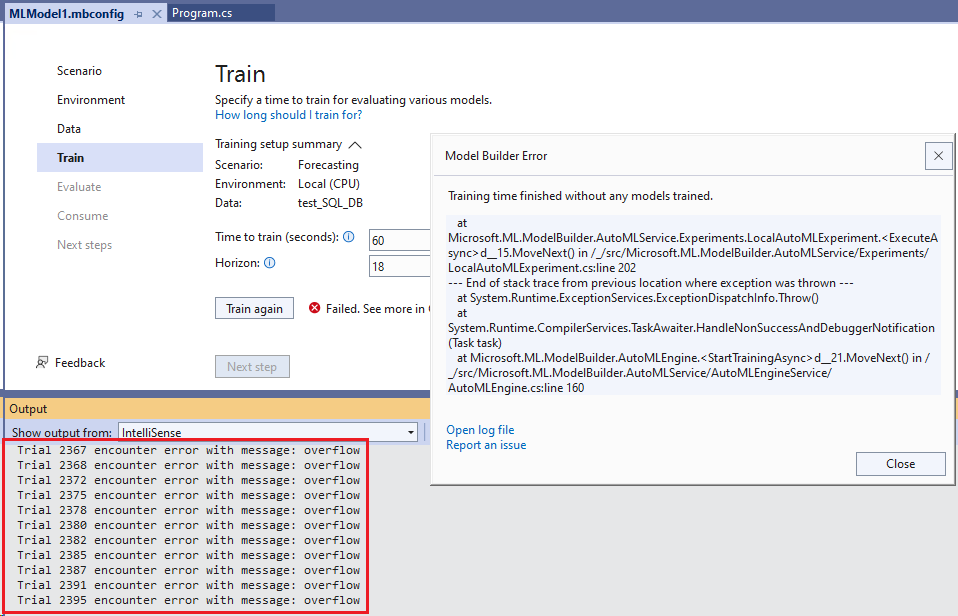958x616 pixels.
Task: Open the Next steps item
Action: 84,245
